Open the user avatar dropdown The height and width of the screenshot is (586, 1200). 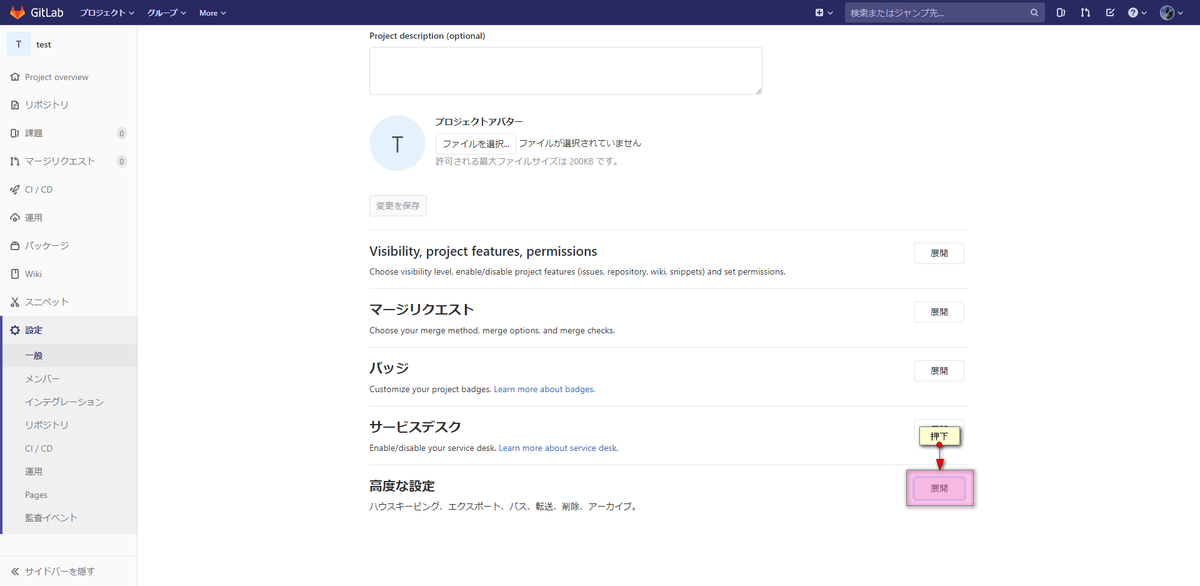pos(1168,12)
